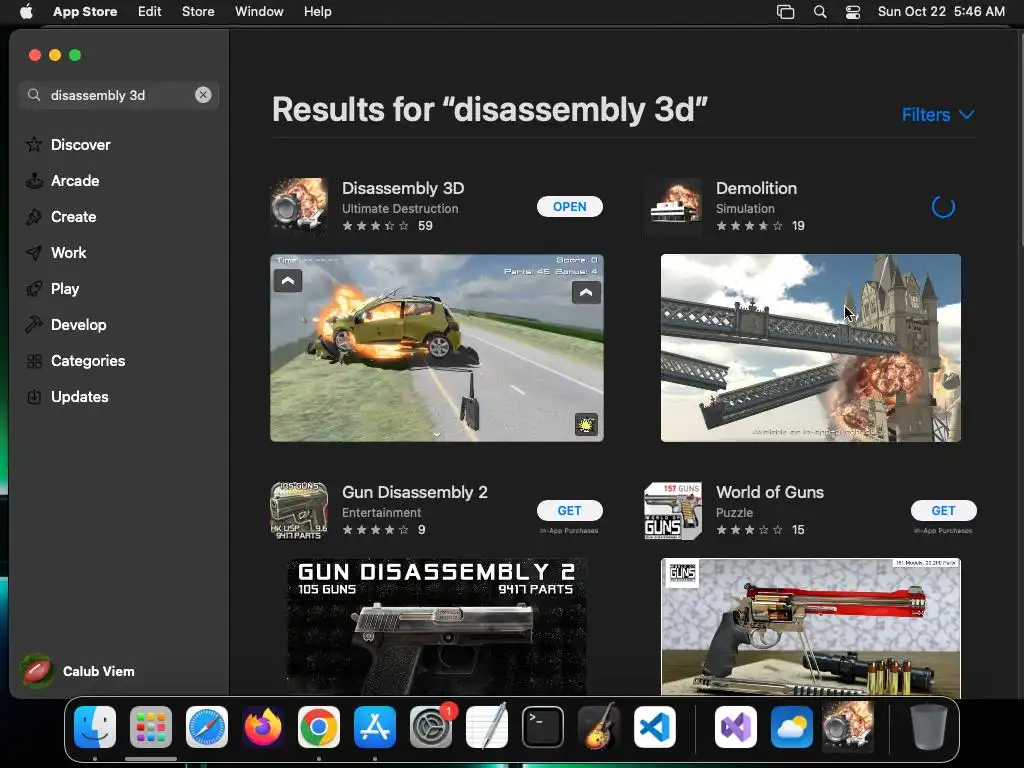The image size is (1024, 768).
Task: View the Gun Disassembly 2 pistol screenshot
Action: (437, 627)
